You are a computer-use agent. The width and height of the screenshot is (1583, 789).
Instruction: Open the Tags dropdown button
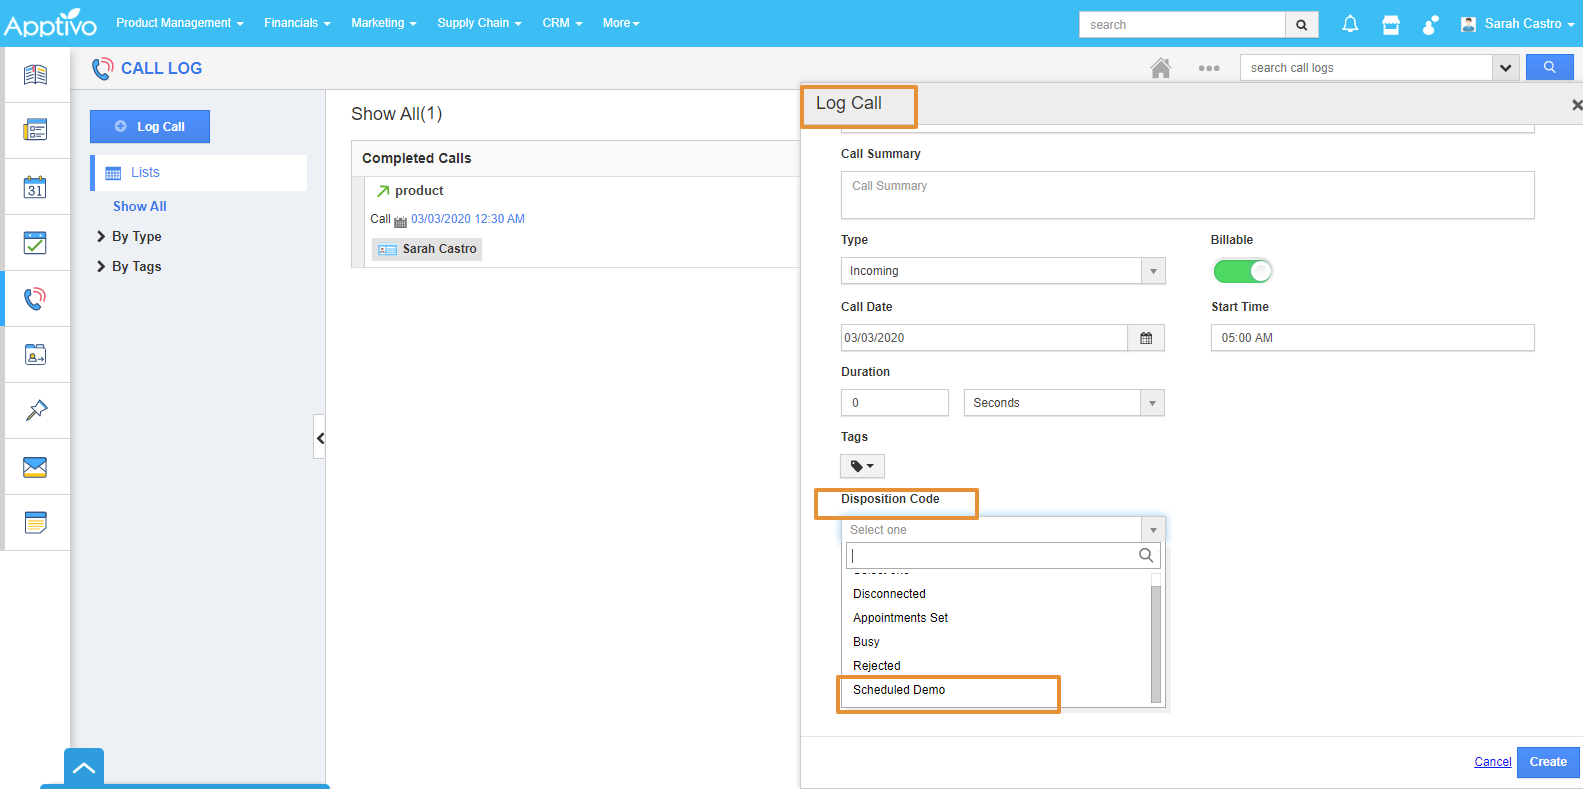862,466
